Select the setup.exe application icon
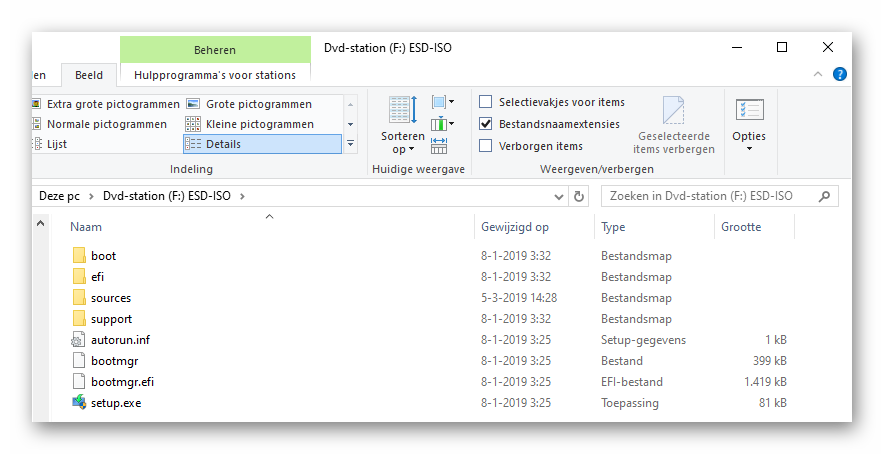 point(79,403)
